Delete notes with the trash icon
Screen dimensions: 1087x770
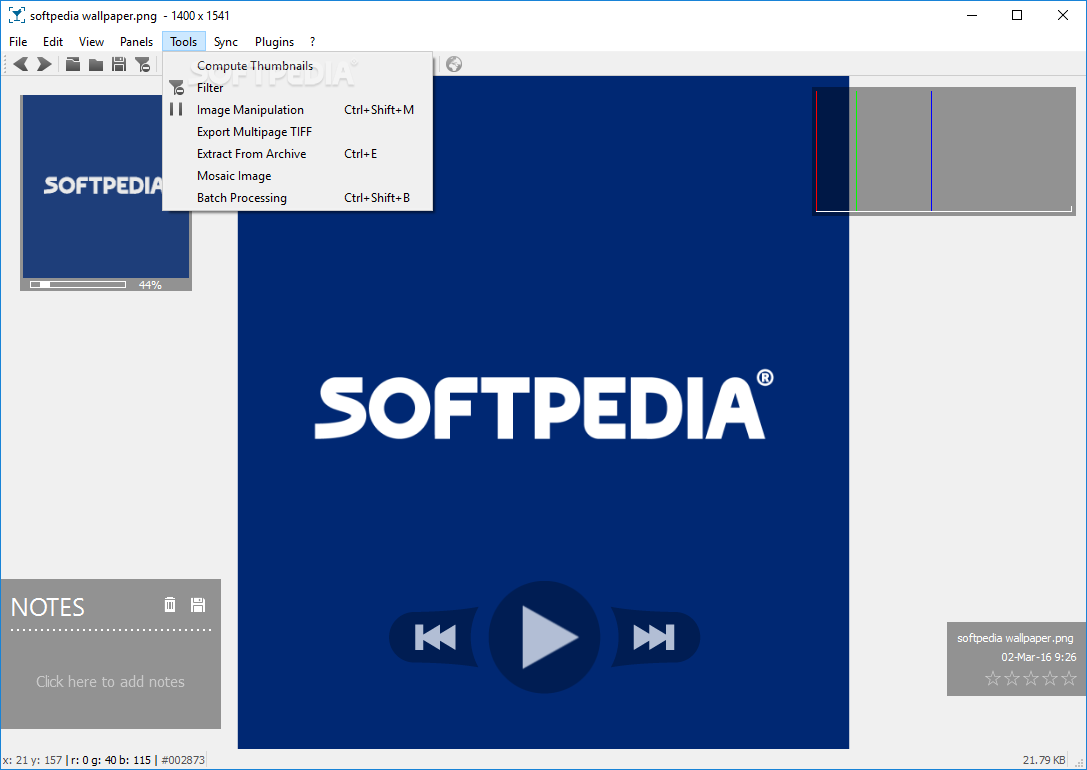(170, 604)
